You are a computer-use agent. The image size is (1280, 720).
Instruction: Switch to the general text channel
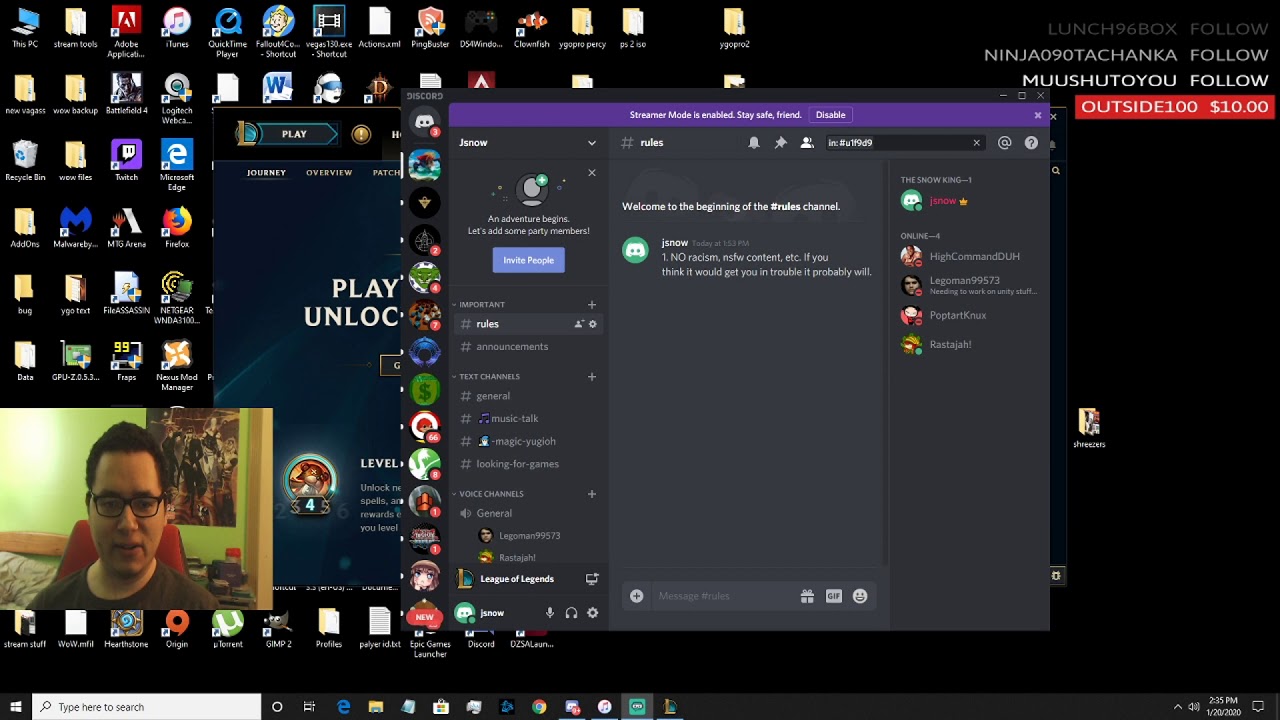pos(528,396)
